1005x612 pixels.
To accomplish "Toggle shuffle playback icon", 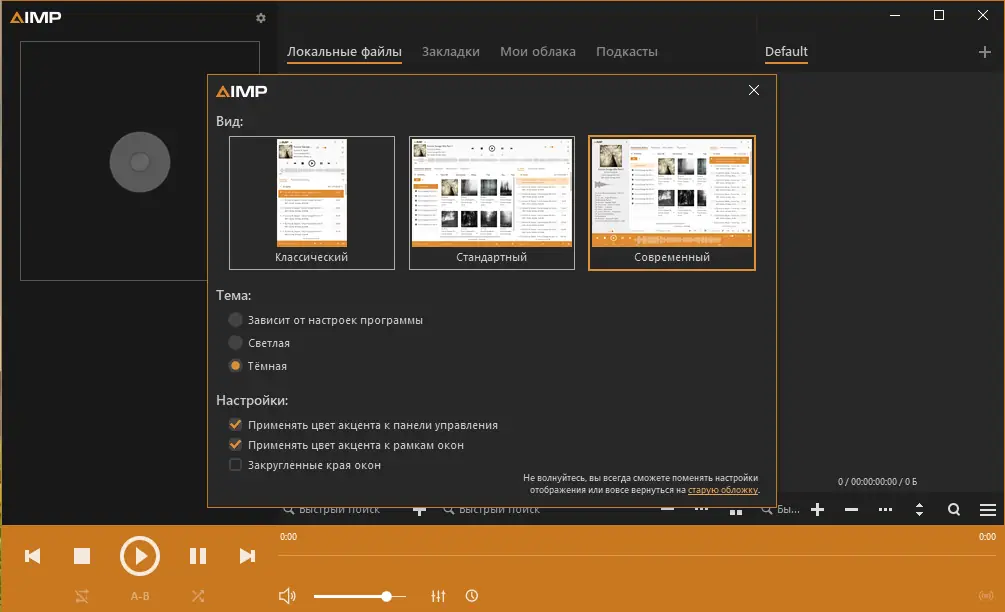I will pos(198,596).
